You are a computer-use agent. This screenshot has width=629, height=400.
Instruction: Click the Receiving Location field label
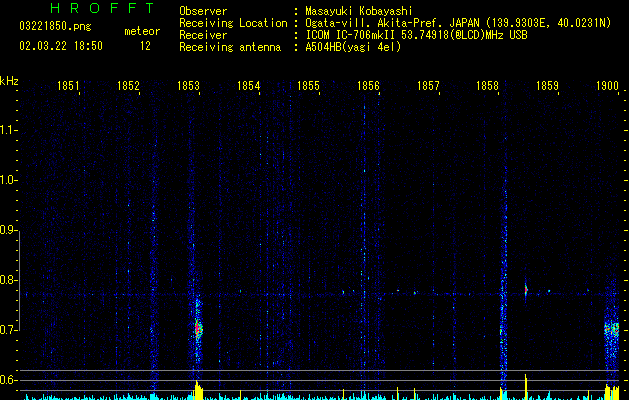click(x=233, y=23)
